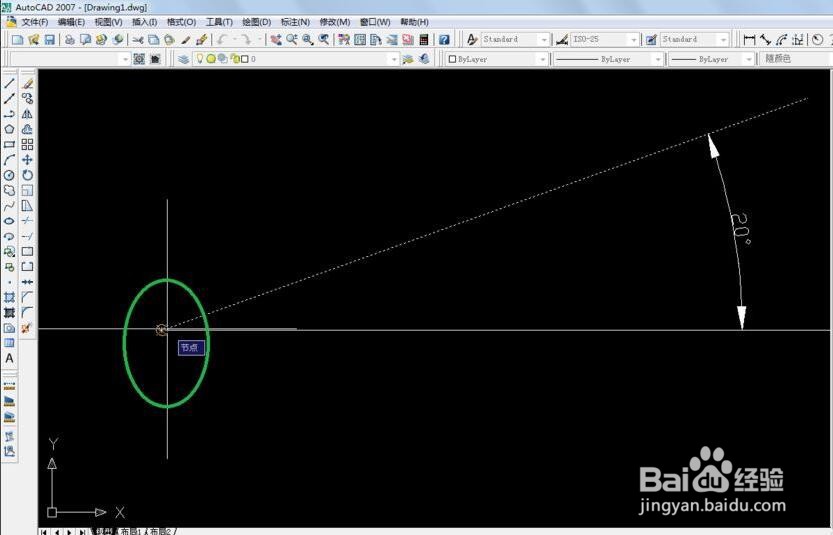Open the ByLayer linetype dropdown

[x=658, y=59]
